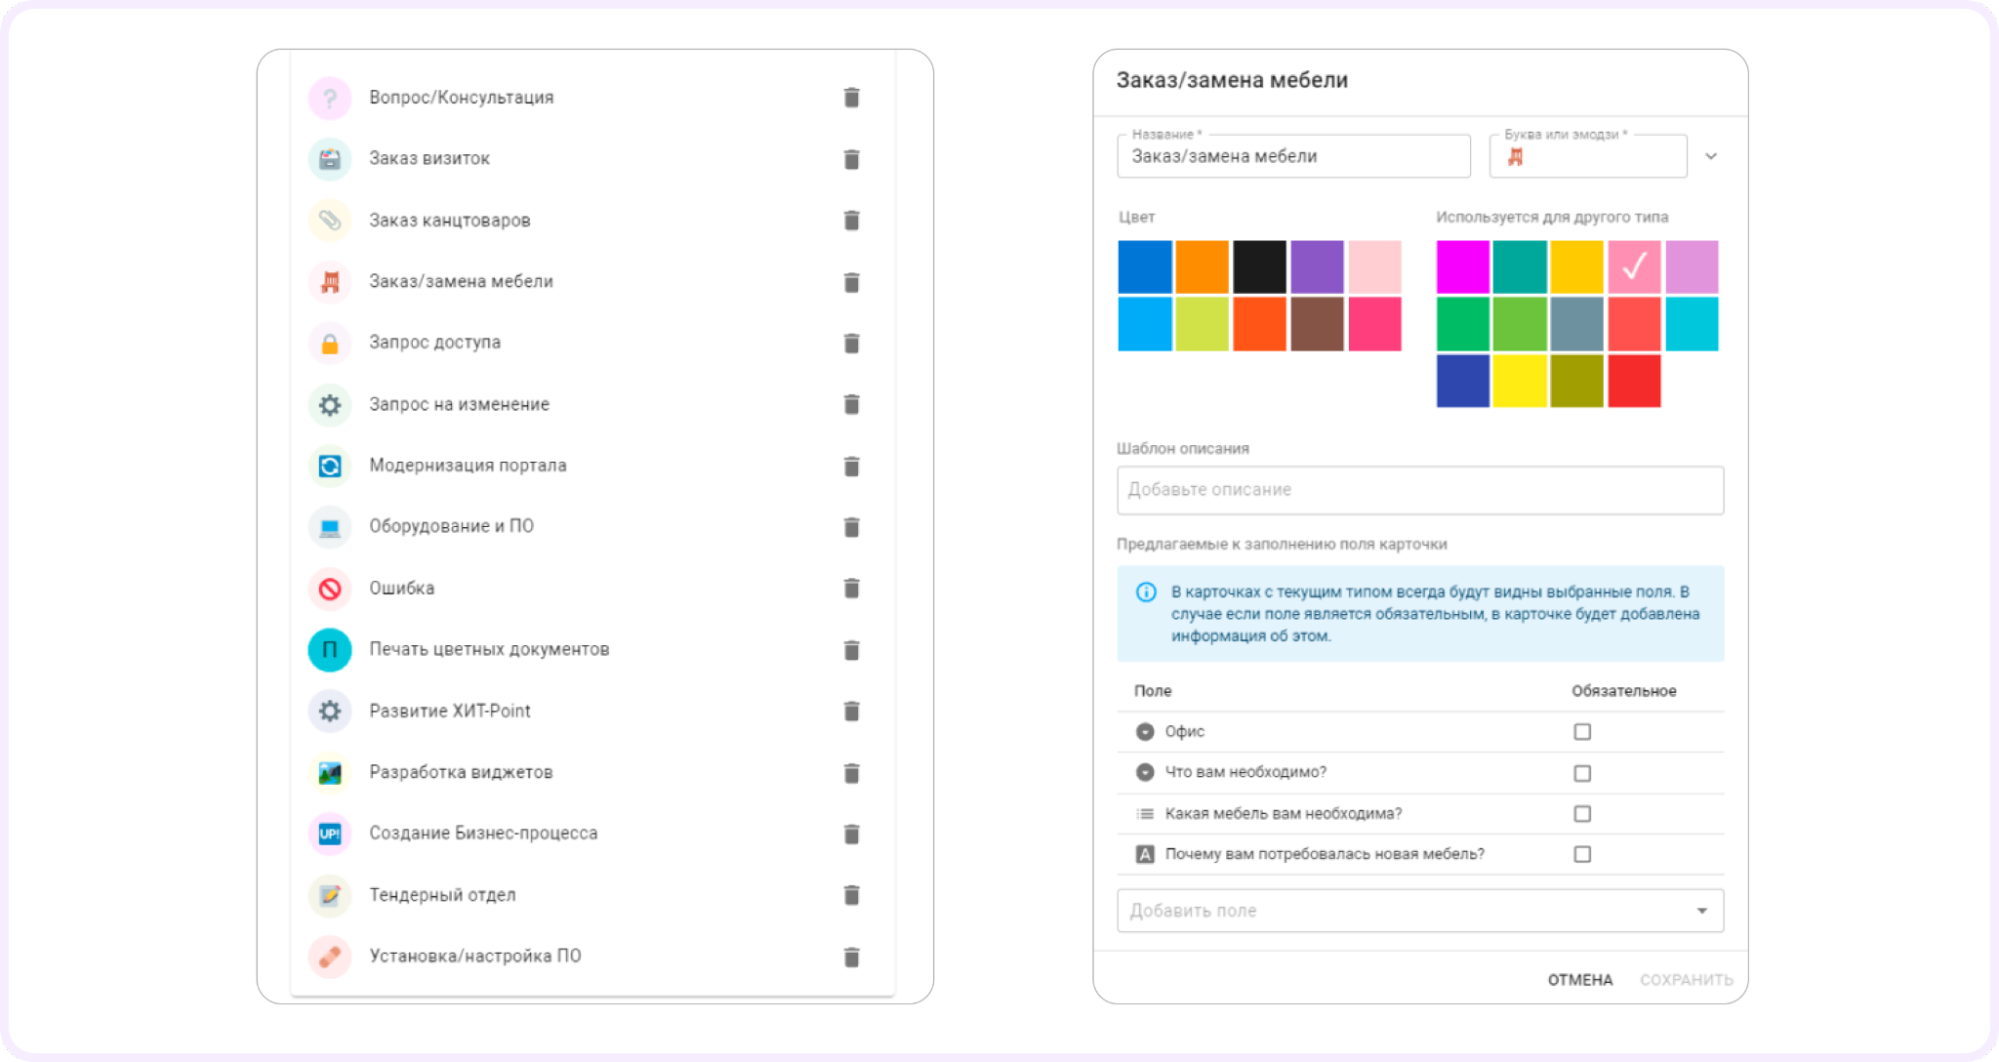Open the Добавить поле dropdown

1420,911
